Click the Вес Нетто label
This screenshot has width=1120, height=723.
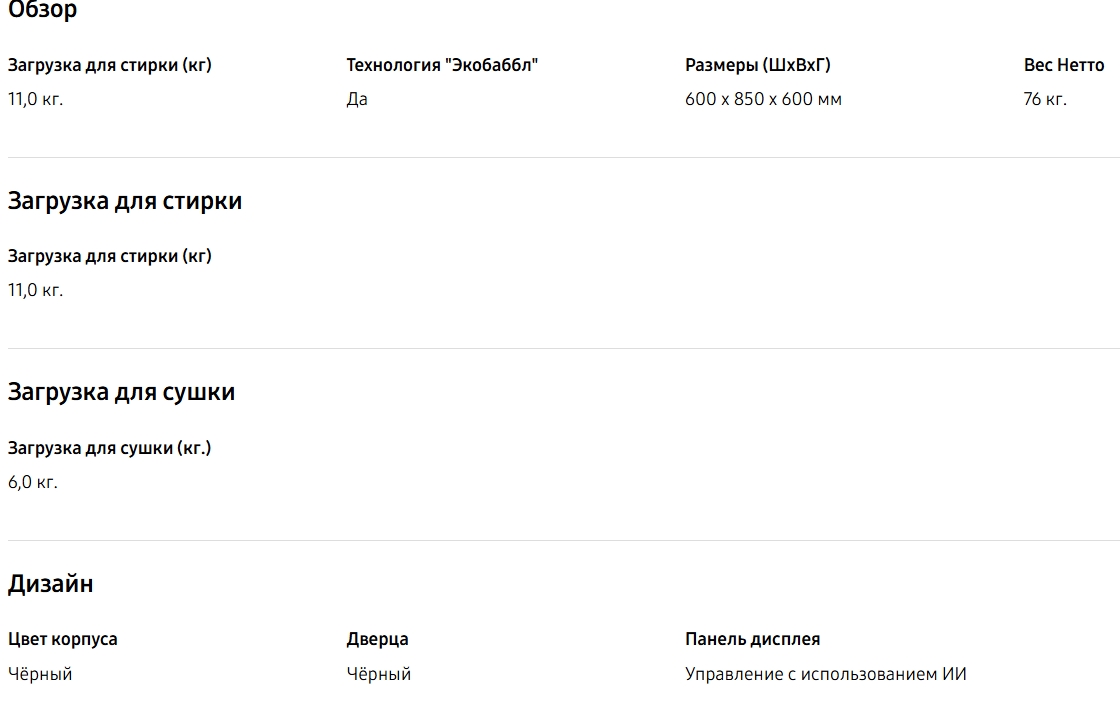pos(1063,65)
